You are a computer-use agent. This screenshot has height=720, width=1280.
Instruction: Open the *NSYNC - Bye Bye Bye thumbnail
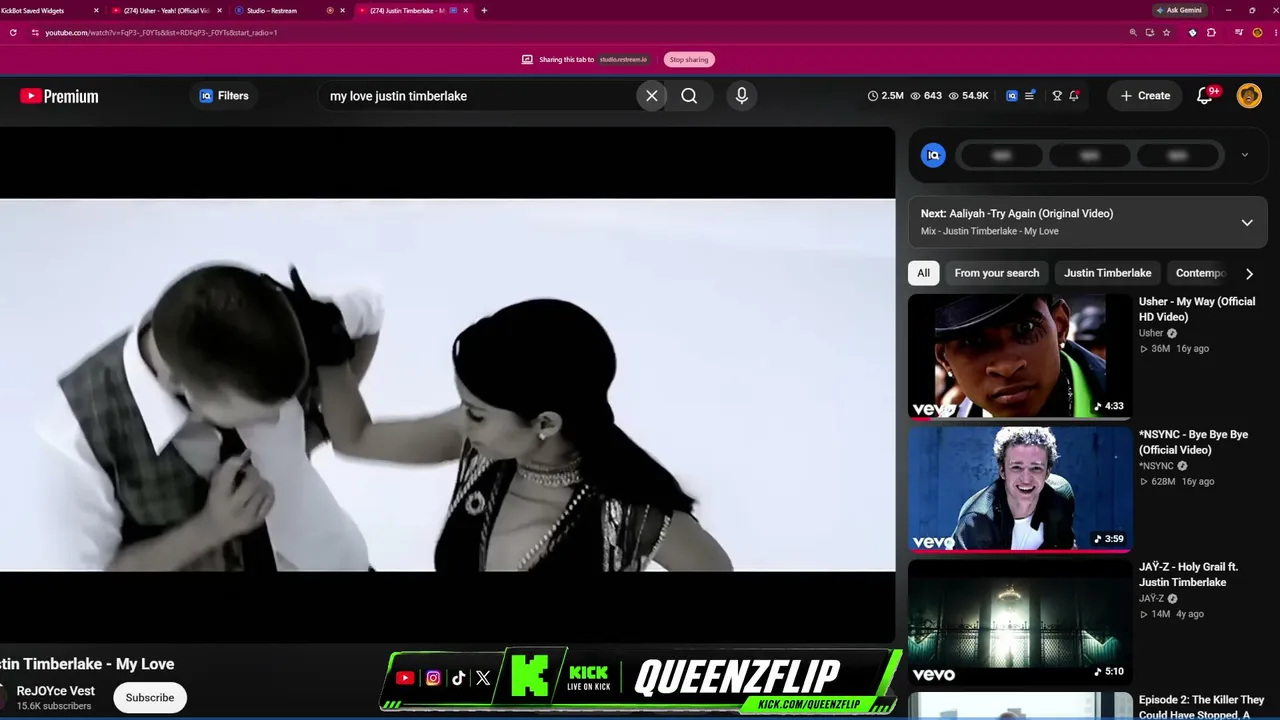(x=1020, y=489)
